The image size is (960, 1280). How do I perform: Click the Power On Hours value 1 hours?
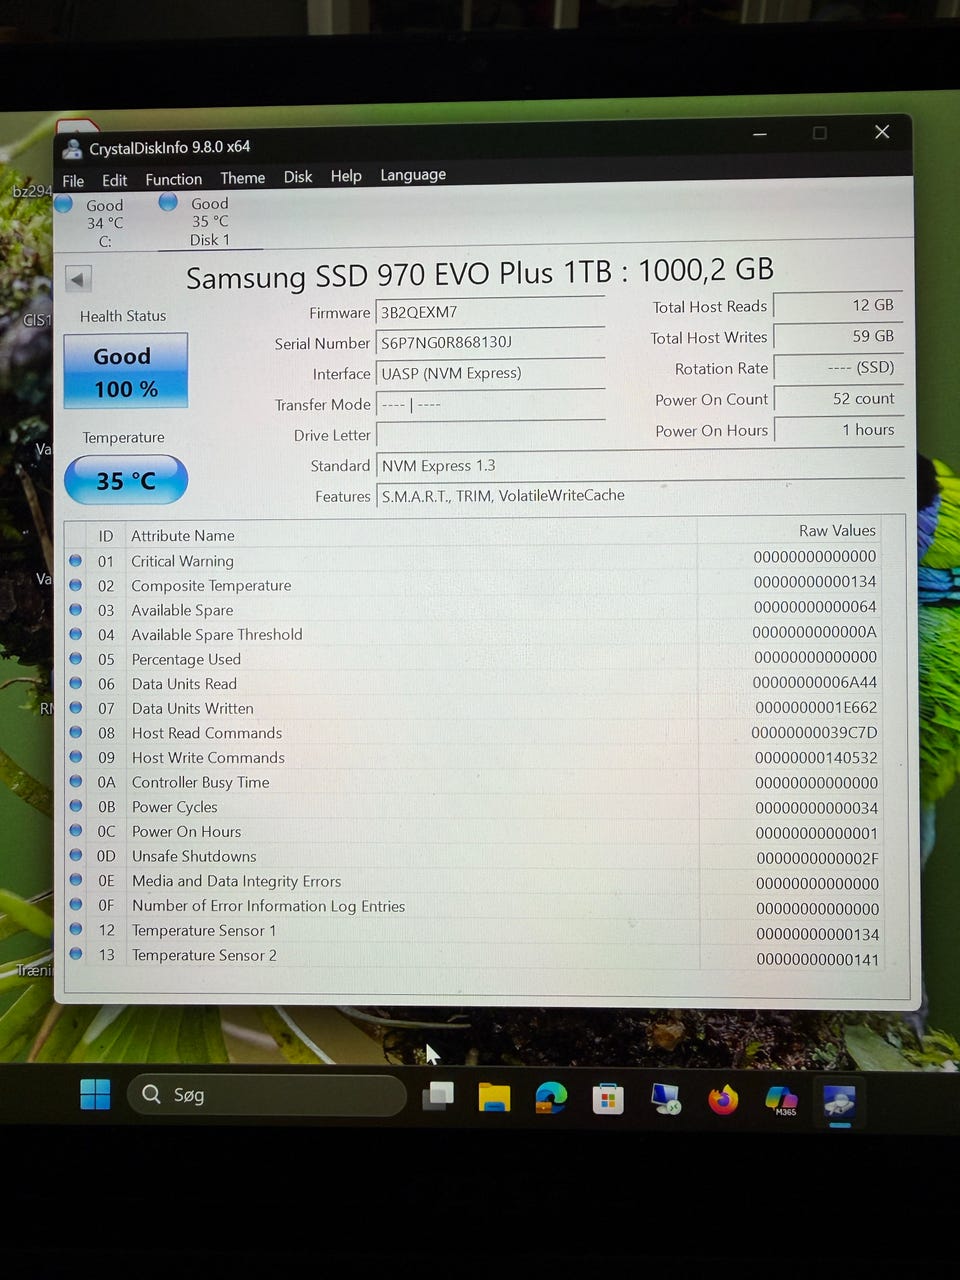coord(838,430)
